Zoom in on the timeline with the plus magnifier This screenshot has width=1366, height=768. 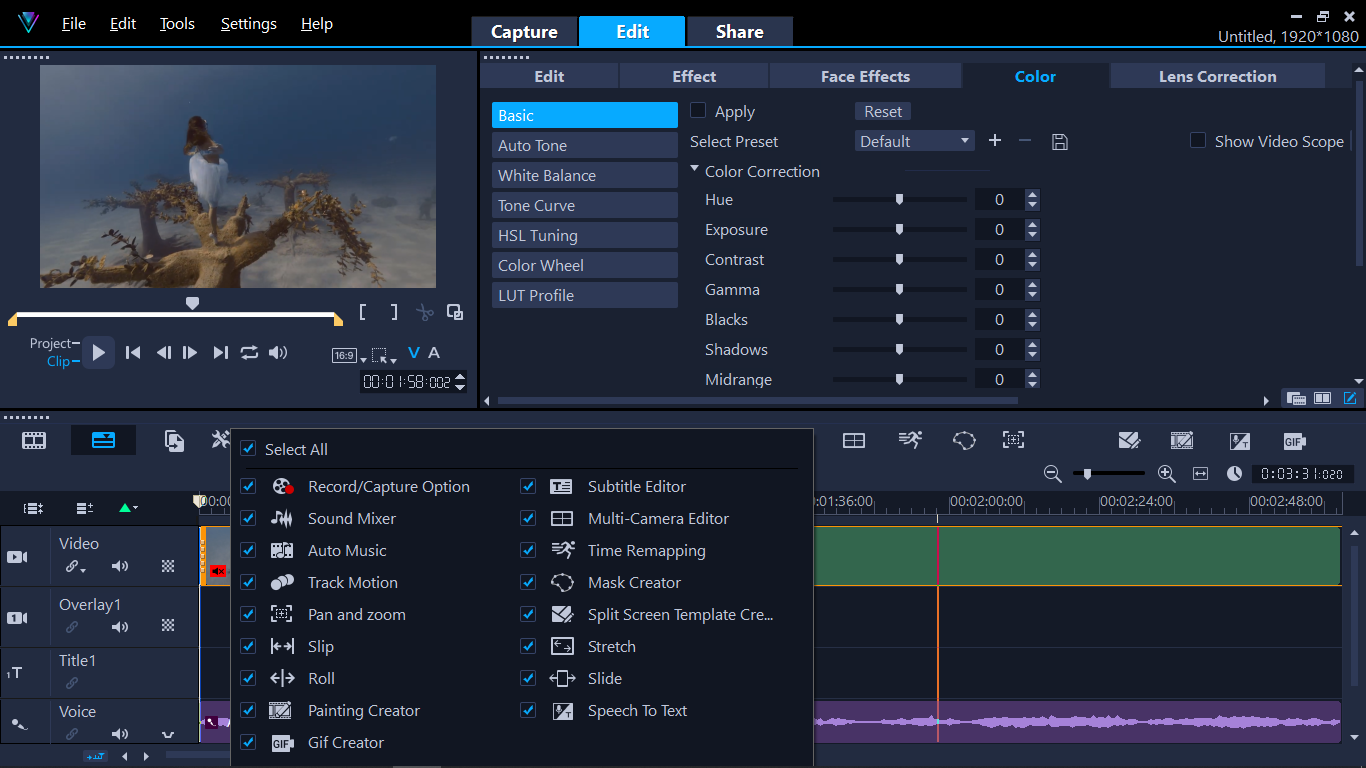click(x=1166, y=474)
